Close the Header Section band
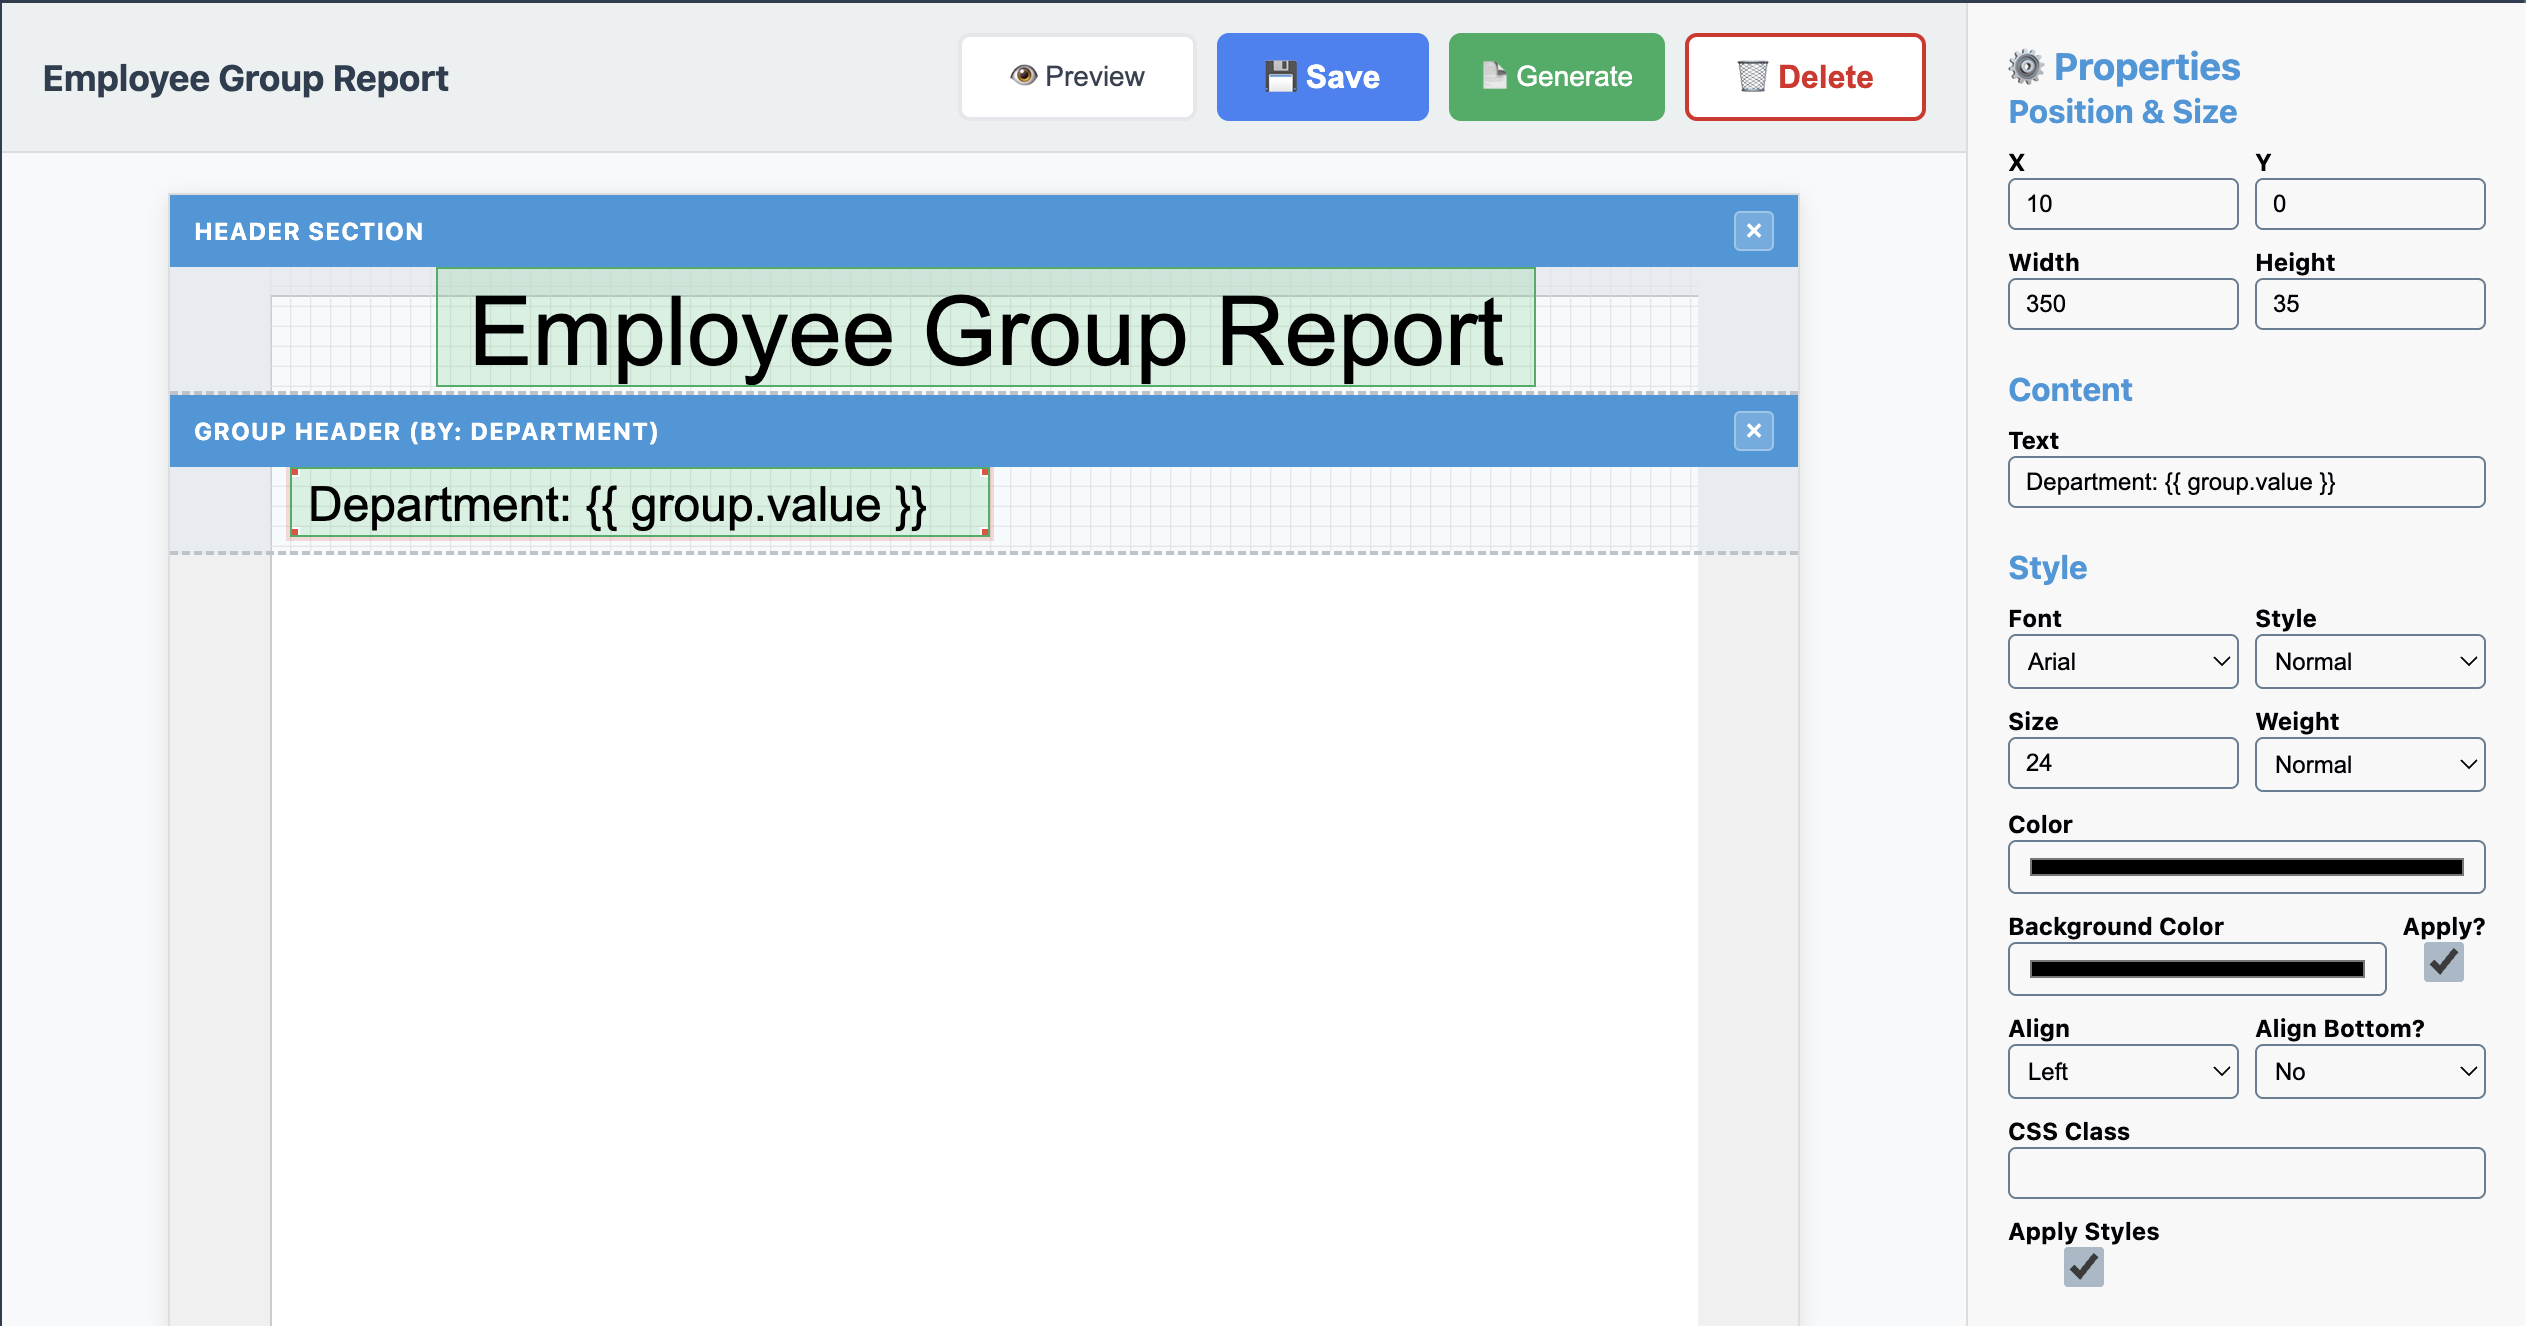Image resolution: width=2526 pixels, height=1326 pixels. [1753, 231]
